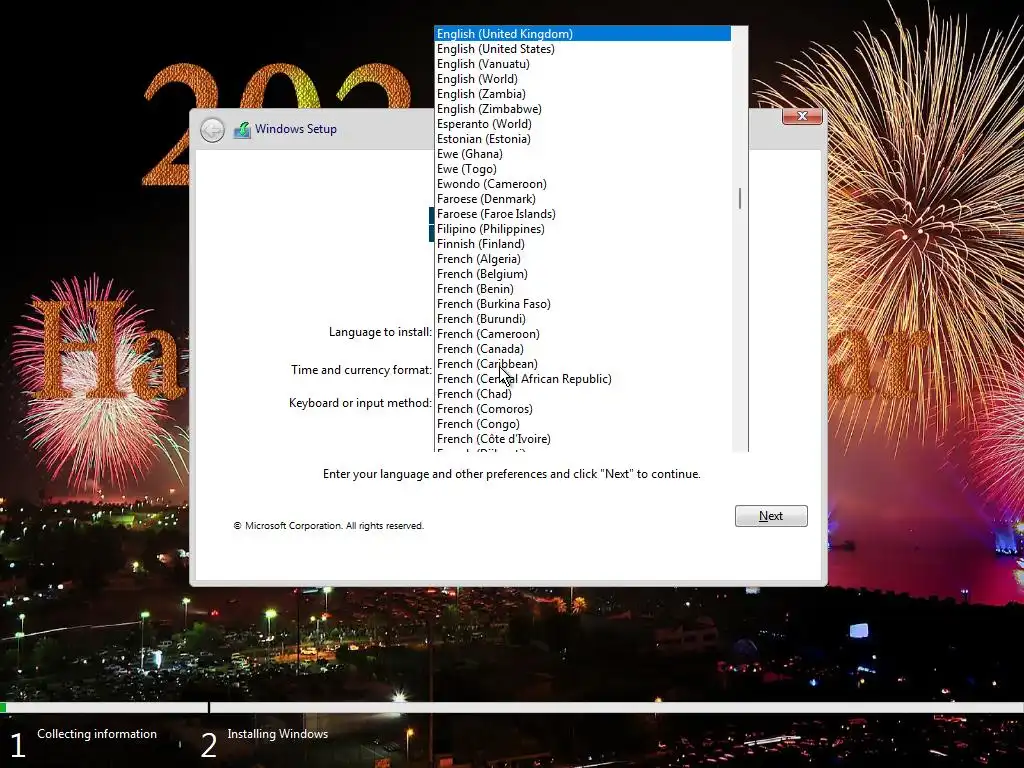The width and height of the screenshot is (1024, 768).
Task: Pick French (Burundi) entry
Action: (x=583, y=319)
